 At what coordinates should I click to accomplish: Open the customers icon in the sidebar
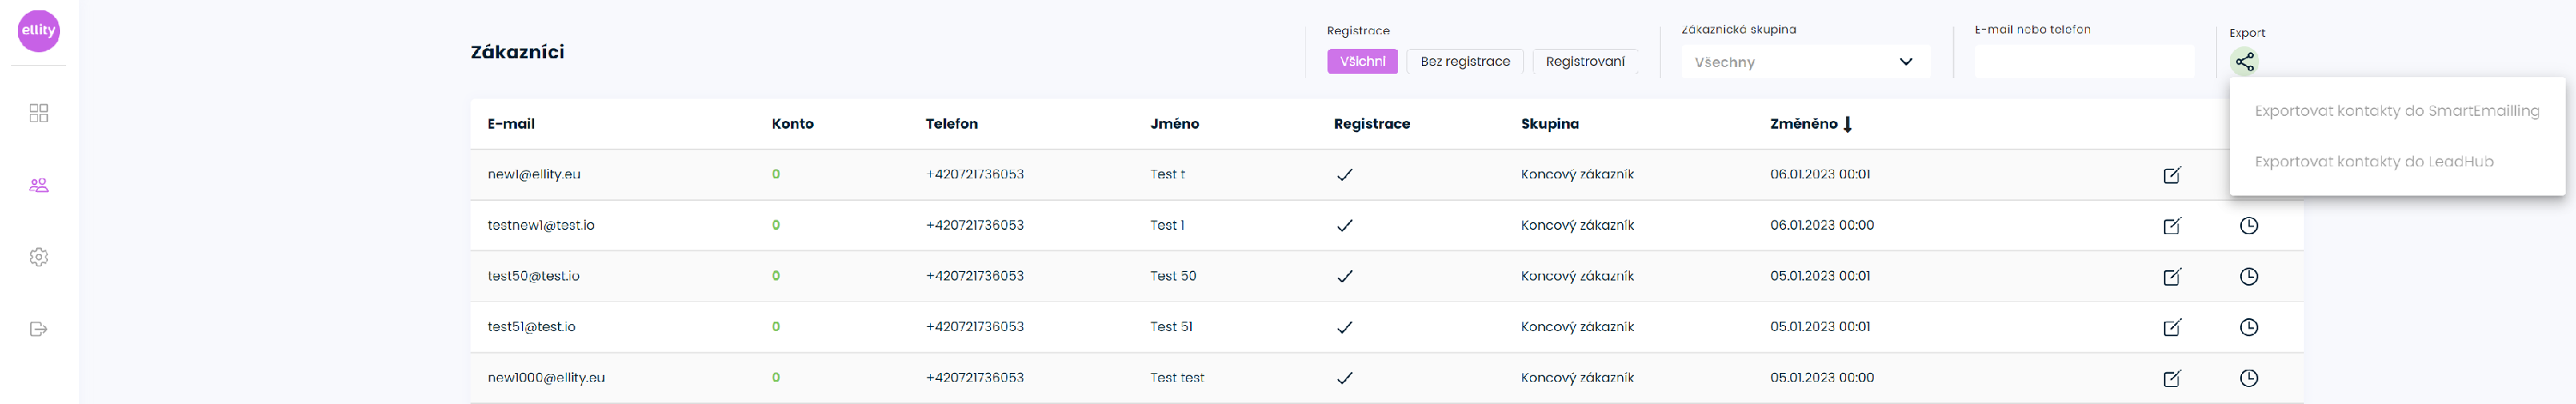point(38,185)
